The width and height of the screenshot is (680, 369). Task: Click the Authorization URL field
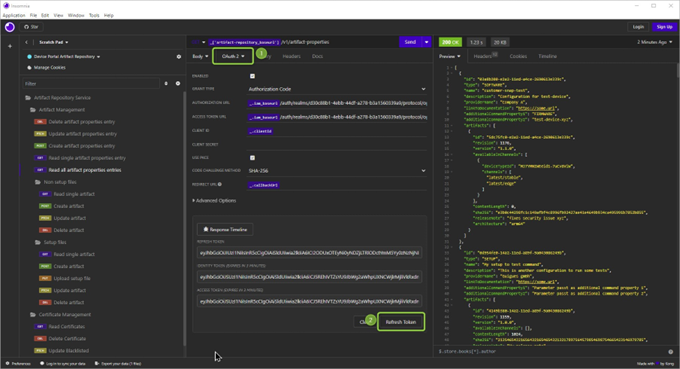[337, 103]
